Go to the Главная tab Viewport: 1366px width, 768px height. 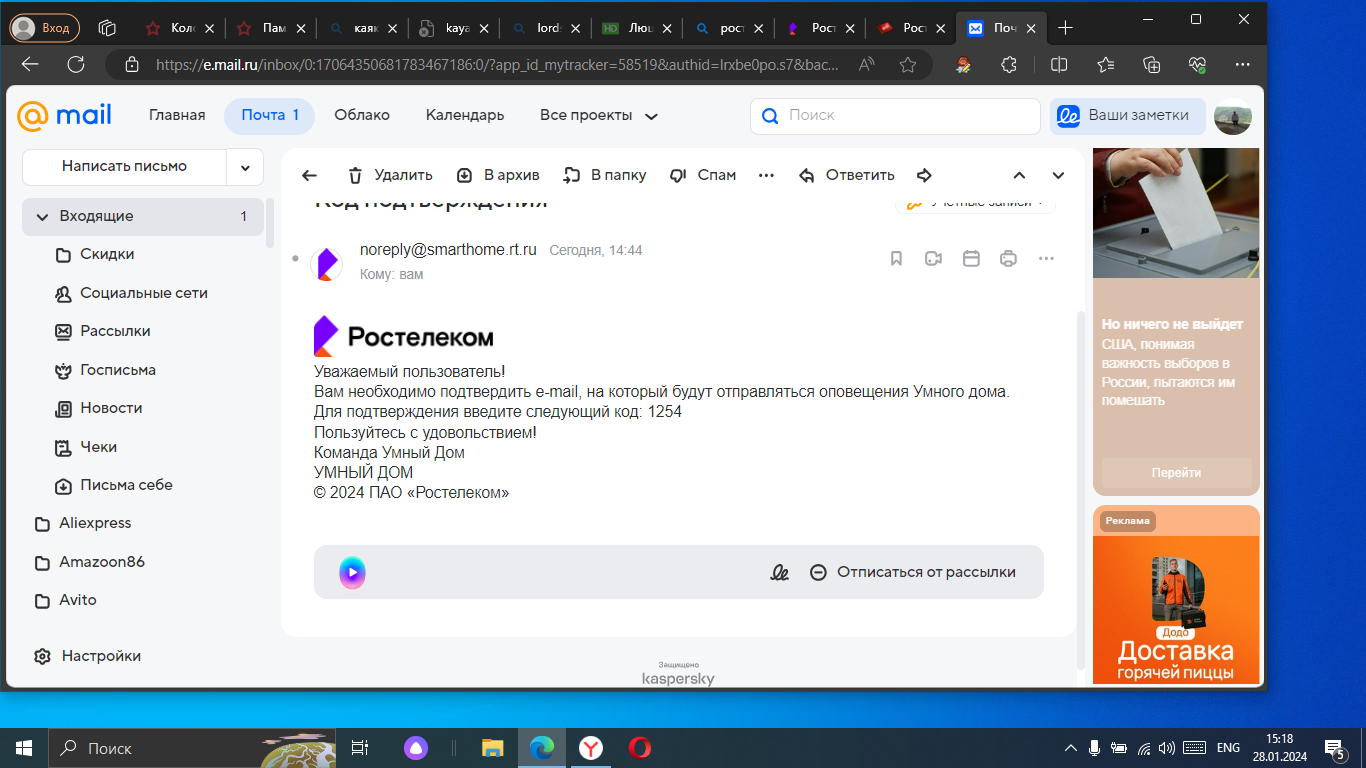click(x=177, y=115)
